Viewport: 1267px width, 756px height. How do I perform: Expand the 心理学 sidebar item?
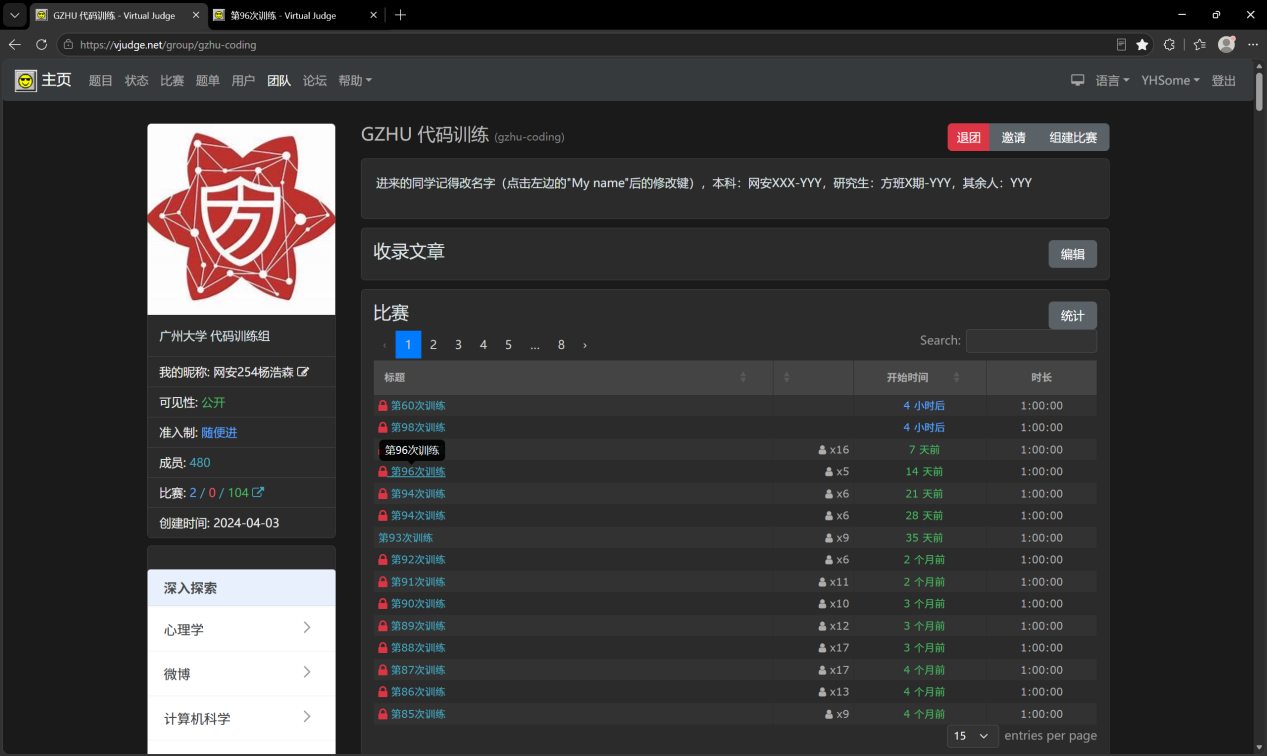tap(241, 629)
